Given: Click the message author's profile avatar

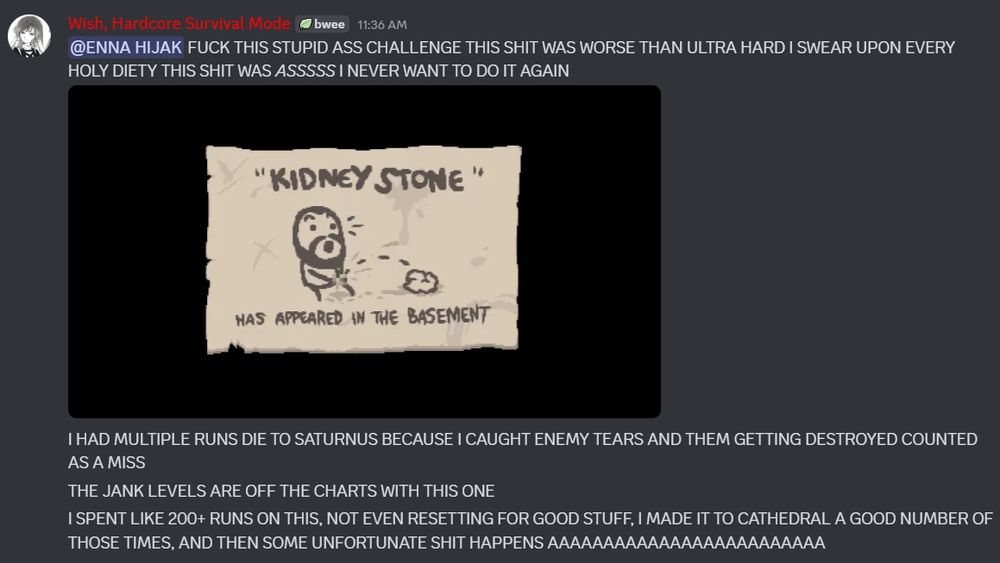Looking at the screenshot, I should pyautogui.click(x=29, y=36).
